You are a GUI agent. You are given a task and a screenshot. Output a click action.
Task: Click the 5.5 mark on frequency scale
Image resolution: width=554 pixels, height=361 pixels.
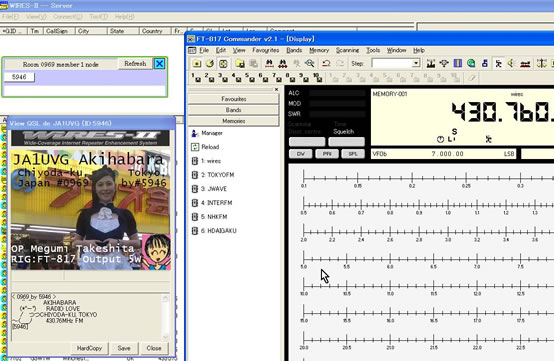tap(347, 267)
